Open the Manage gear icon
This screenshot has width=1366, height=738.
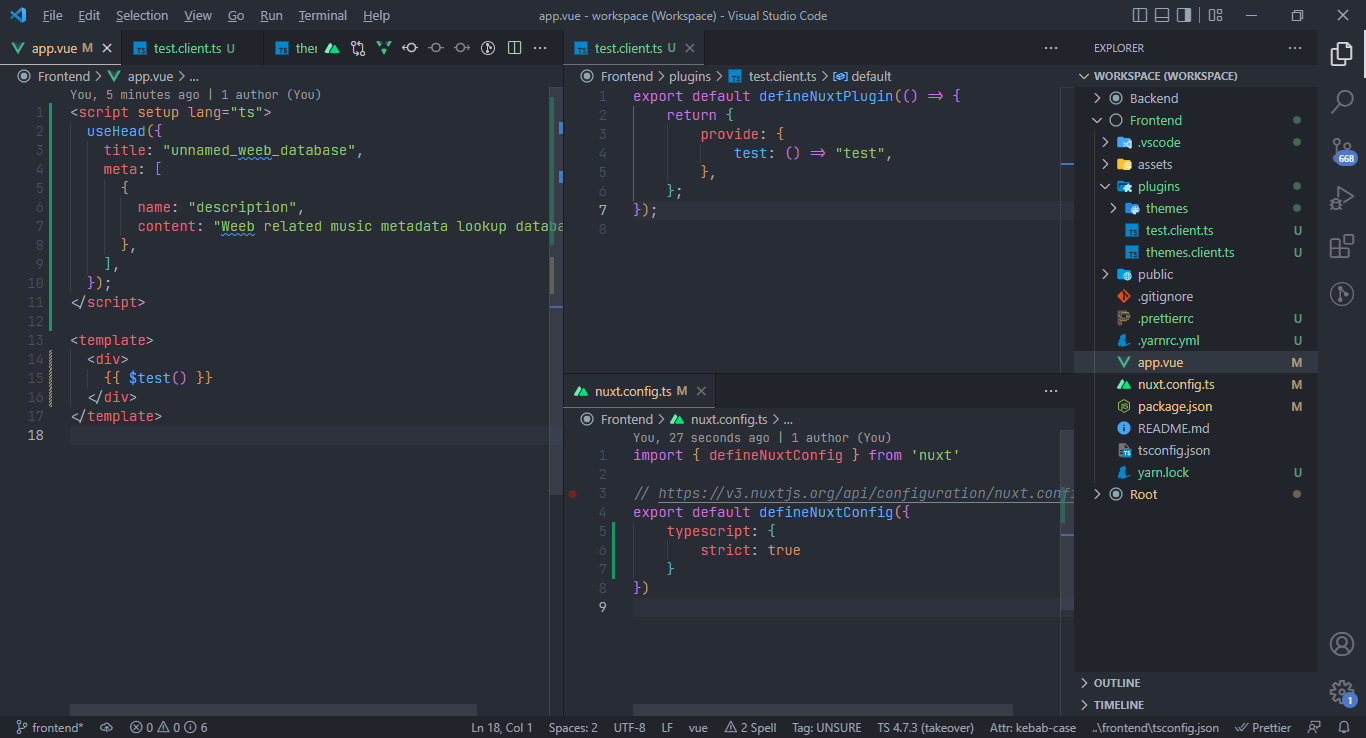(1341, 691)
